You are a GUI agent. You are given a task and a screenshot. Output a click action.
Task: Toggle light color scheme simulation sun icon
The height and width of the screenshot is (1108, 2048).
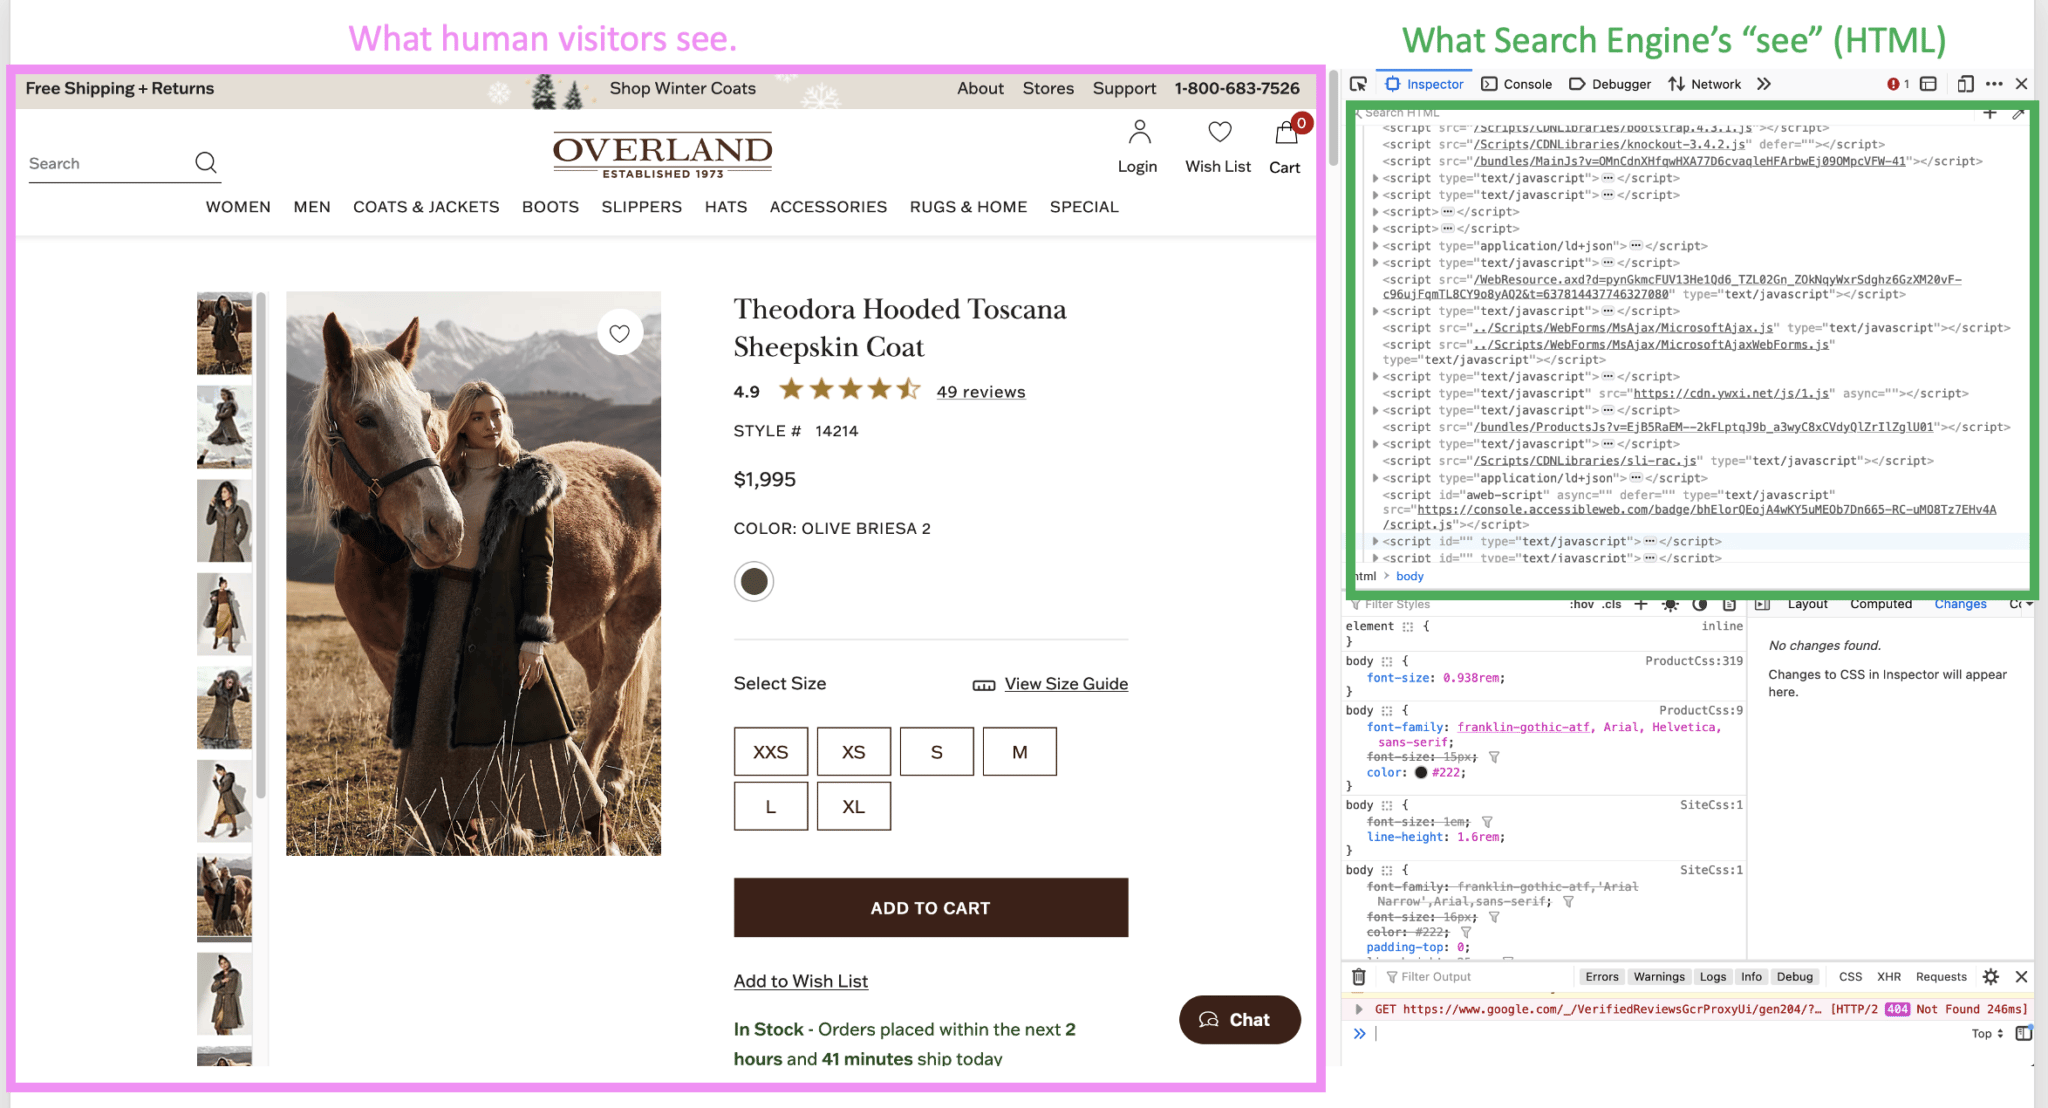(1670, 605)
